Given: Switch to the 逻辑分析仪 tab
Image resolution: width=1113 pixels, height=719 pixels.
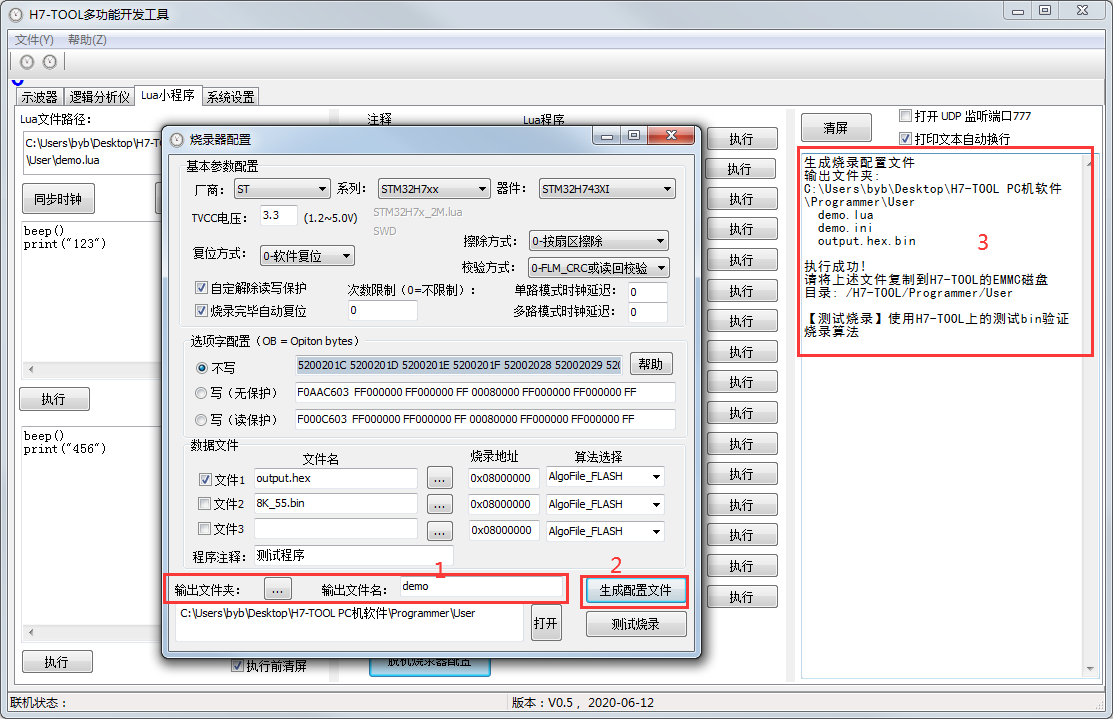Looking at the screenshot, I should 99,97.
